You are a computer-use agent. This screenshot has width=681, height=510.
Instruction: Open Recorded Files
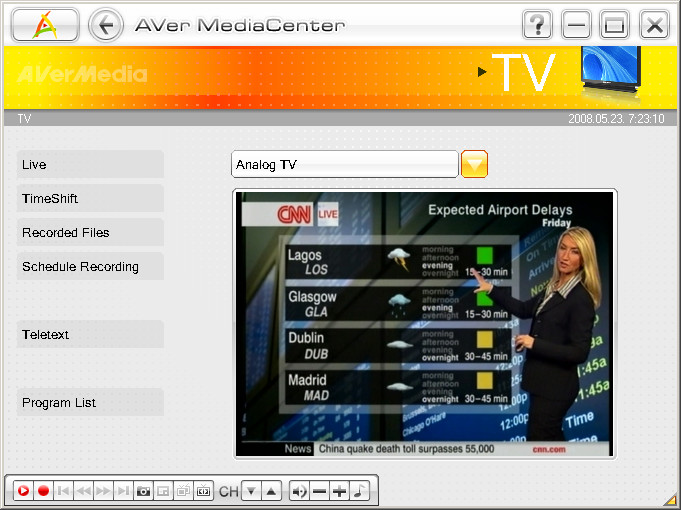point(90,232)
